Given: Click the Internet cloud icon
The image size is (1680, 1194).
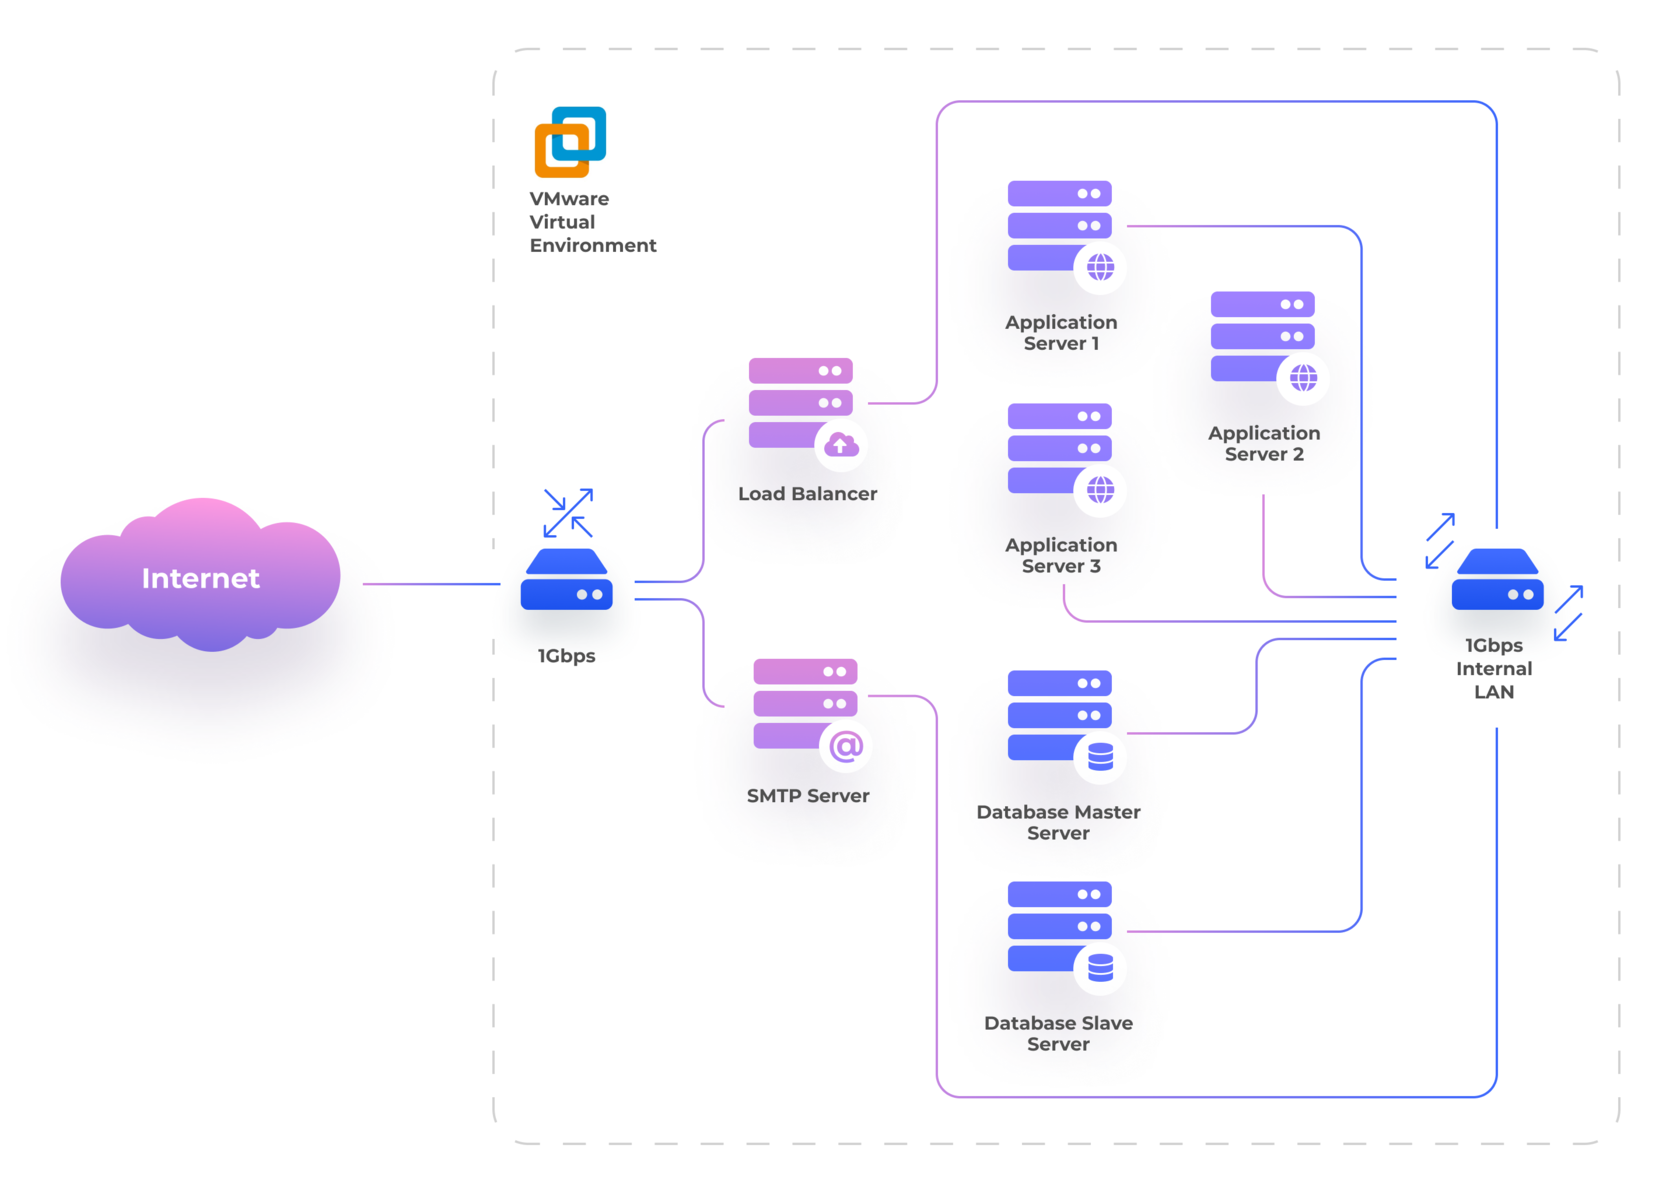Looking at the screenshot, I should point(200,574).
